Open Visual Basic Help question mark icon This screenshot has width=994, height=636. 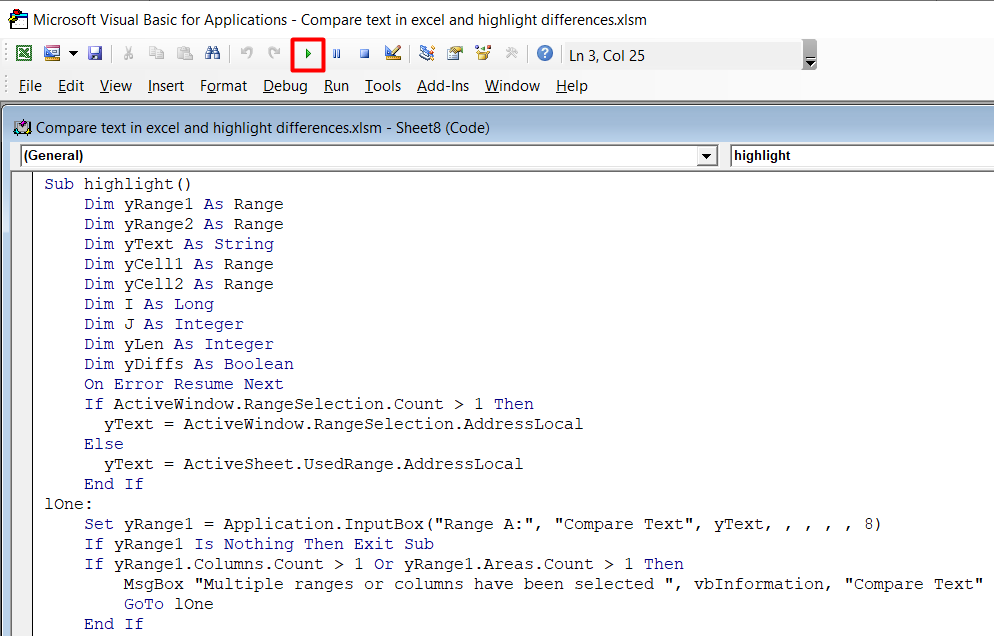pyautogui.click(x=545, y=54)
